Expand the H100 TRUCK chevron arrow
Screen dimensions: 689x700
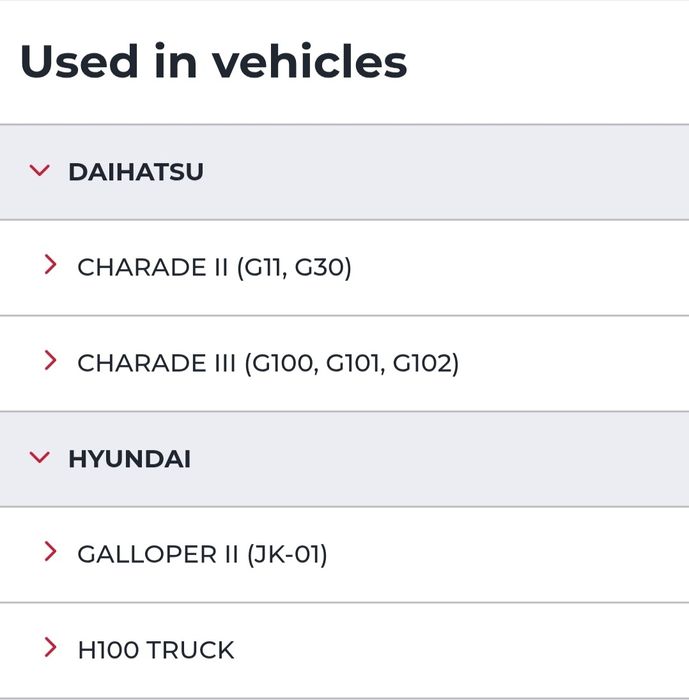[x=50, y=648]
